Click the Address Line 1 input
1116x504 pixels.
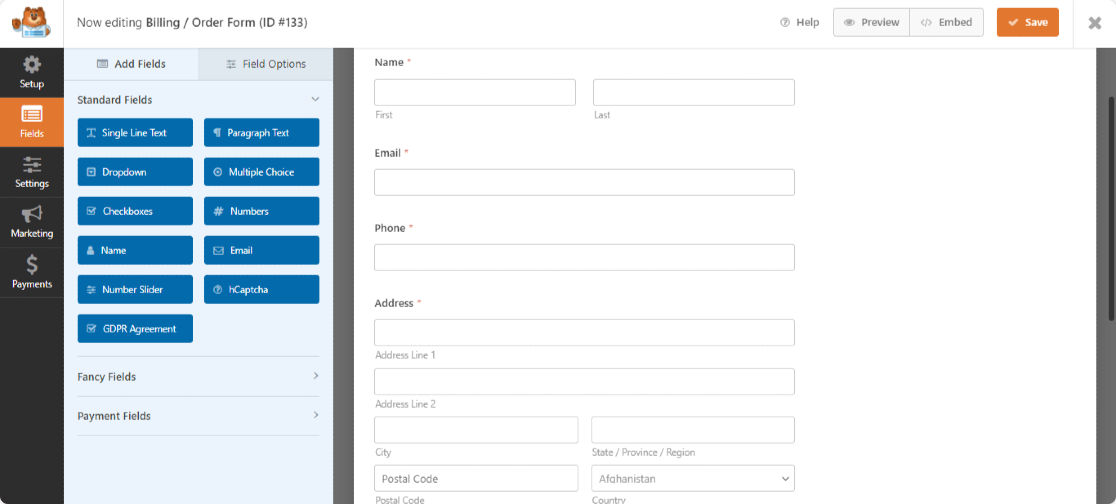coord(584,332)
